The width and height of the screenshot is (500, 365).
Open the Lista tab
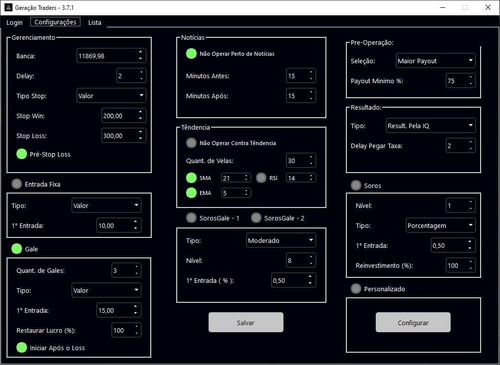(94, 22)
